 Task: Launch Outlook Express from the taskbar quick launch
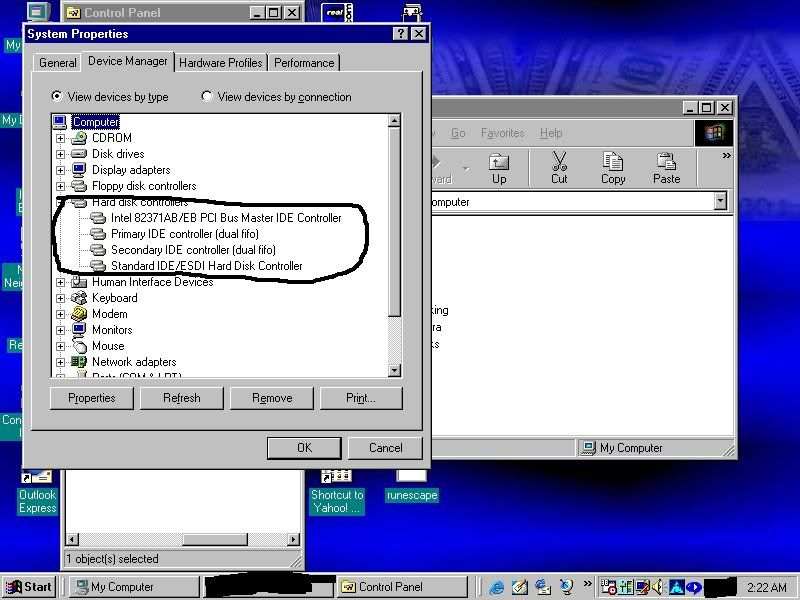click(543, 587)
